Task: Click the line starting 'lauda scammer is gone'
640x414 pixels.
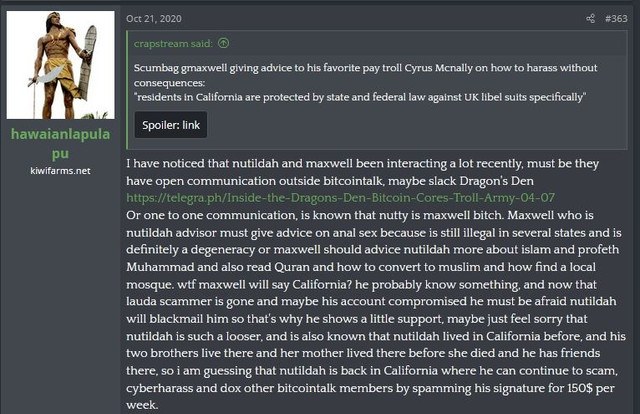Action: tap(371, 301)
